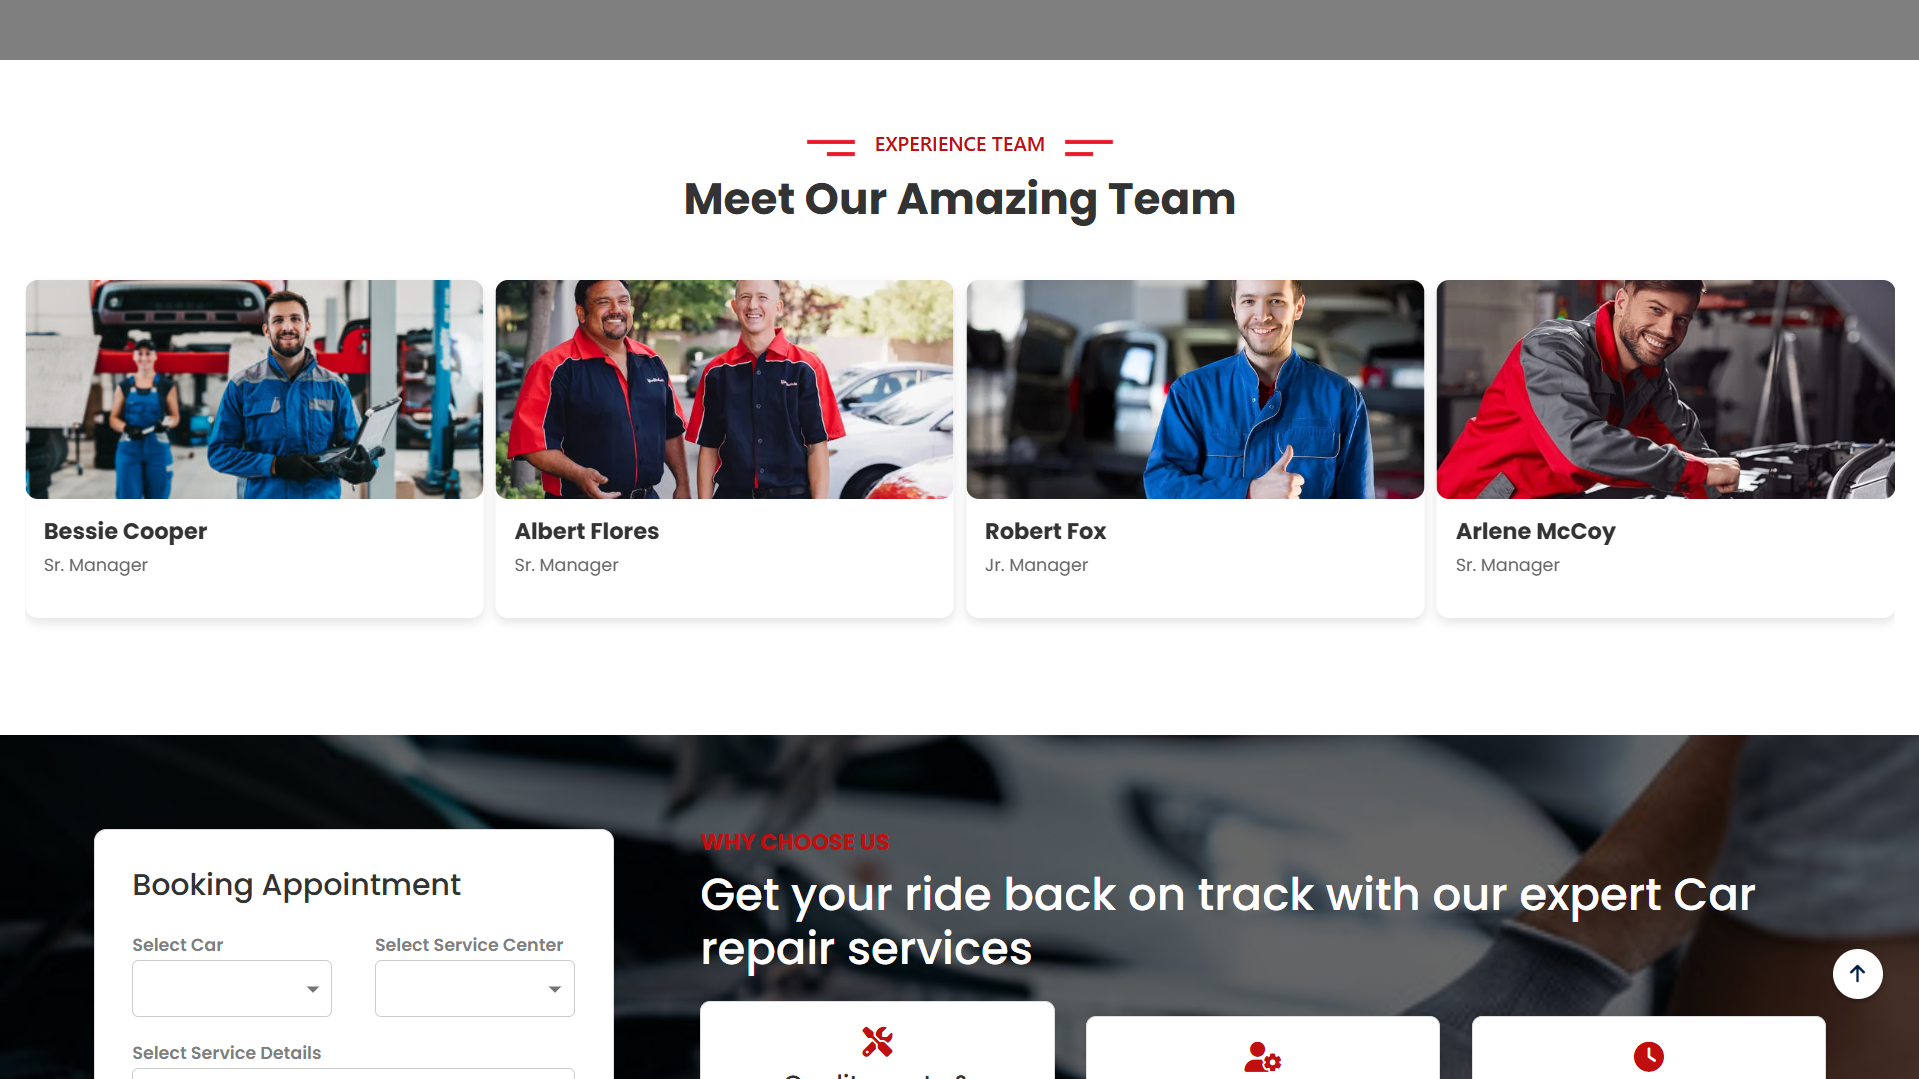This screenshot has width=1919, height=1079.
Task: Open Bessie Cooper's team photo
Action: pos(254,389)
